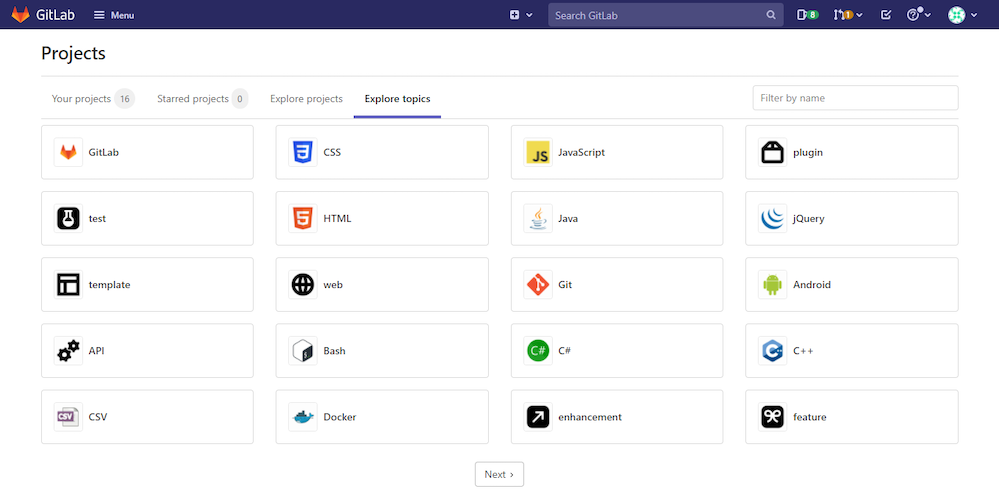Click the jQuery swirl icon

coord(772,219)
